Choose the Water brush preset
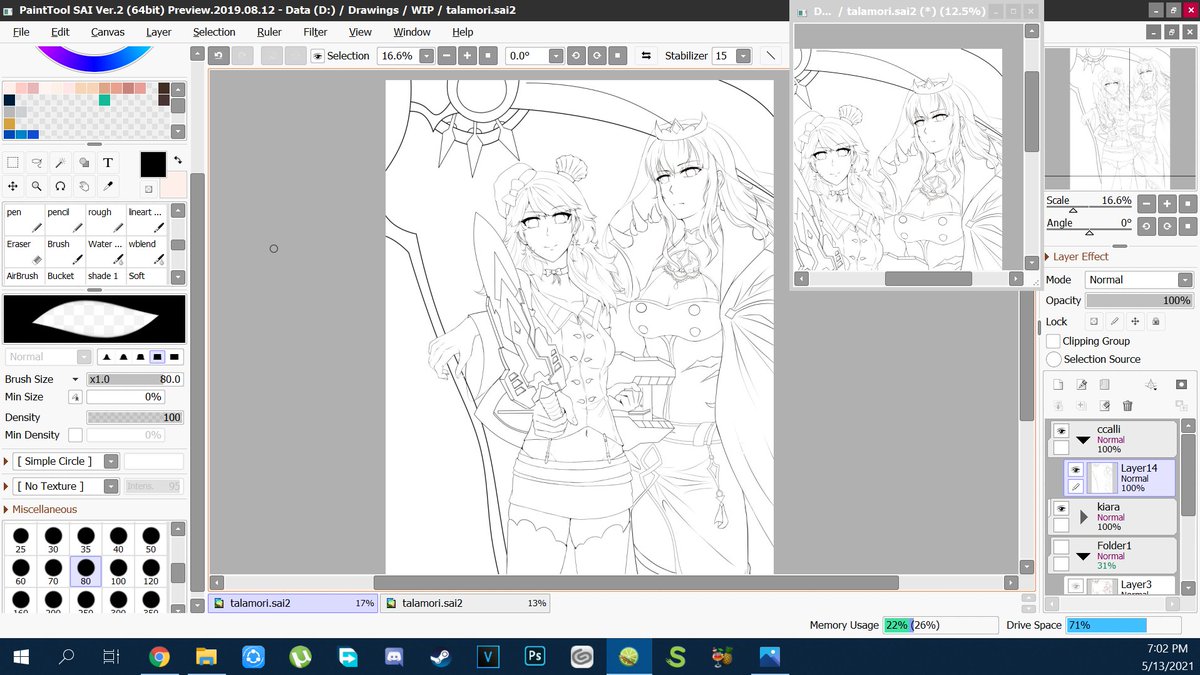This screenshot has height=675, width=1200. pos(105,252)
